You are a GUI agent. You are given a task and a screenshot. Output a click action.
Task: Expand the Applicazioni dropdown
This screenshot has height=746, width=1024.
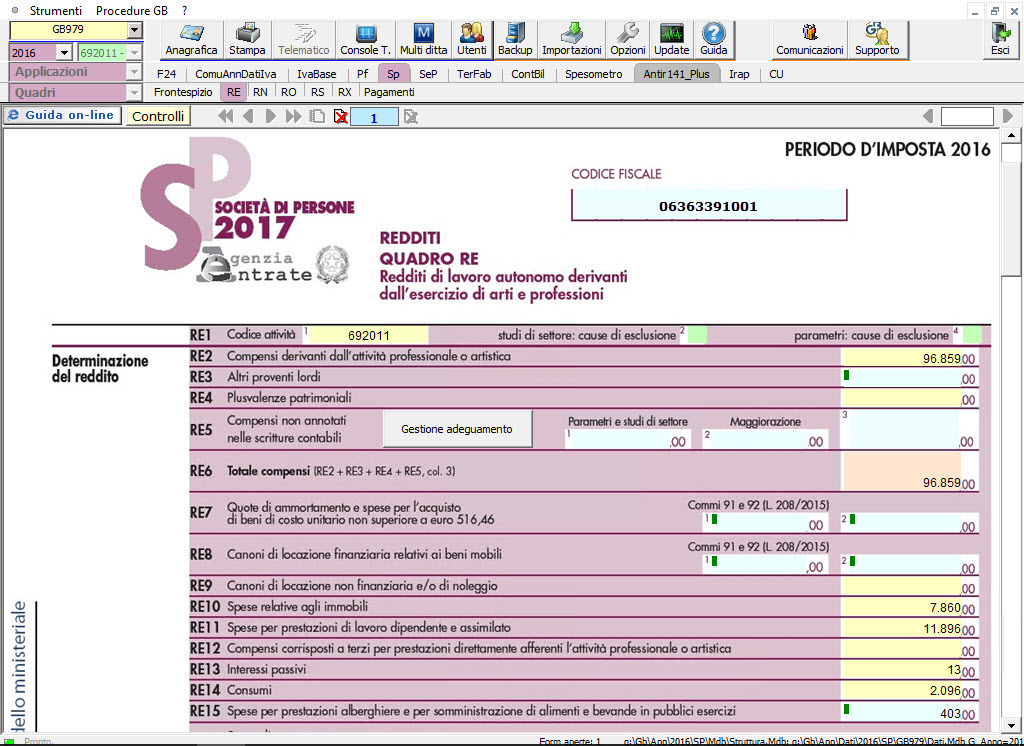click(134, 72)
